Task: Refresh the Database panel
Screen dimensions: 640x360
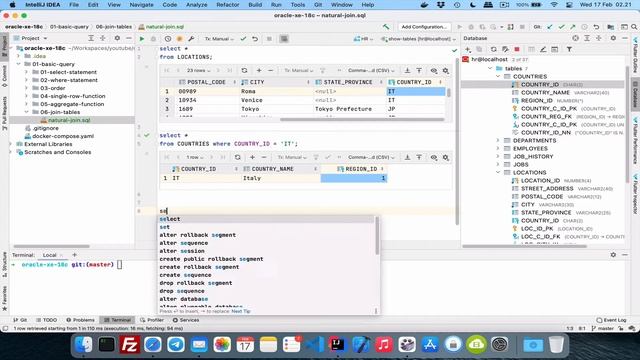Action: [x=493, y=49]
